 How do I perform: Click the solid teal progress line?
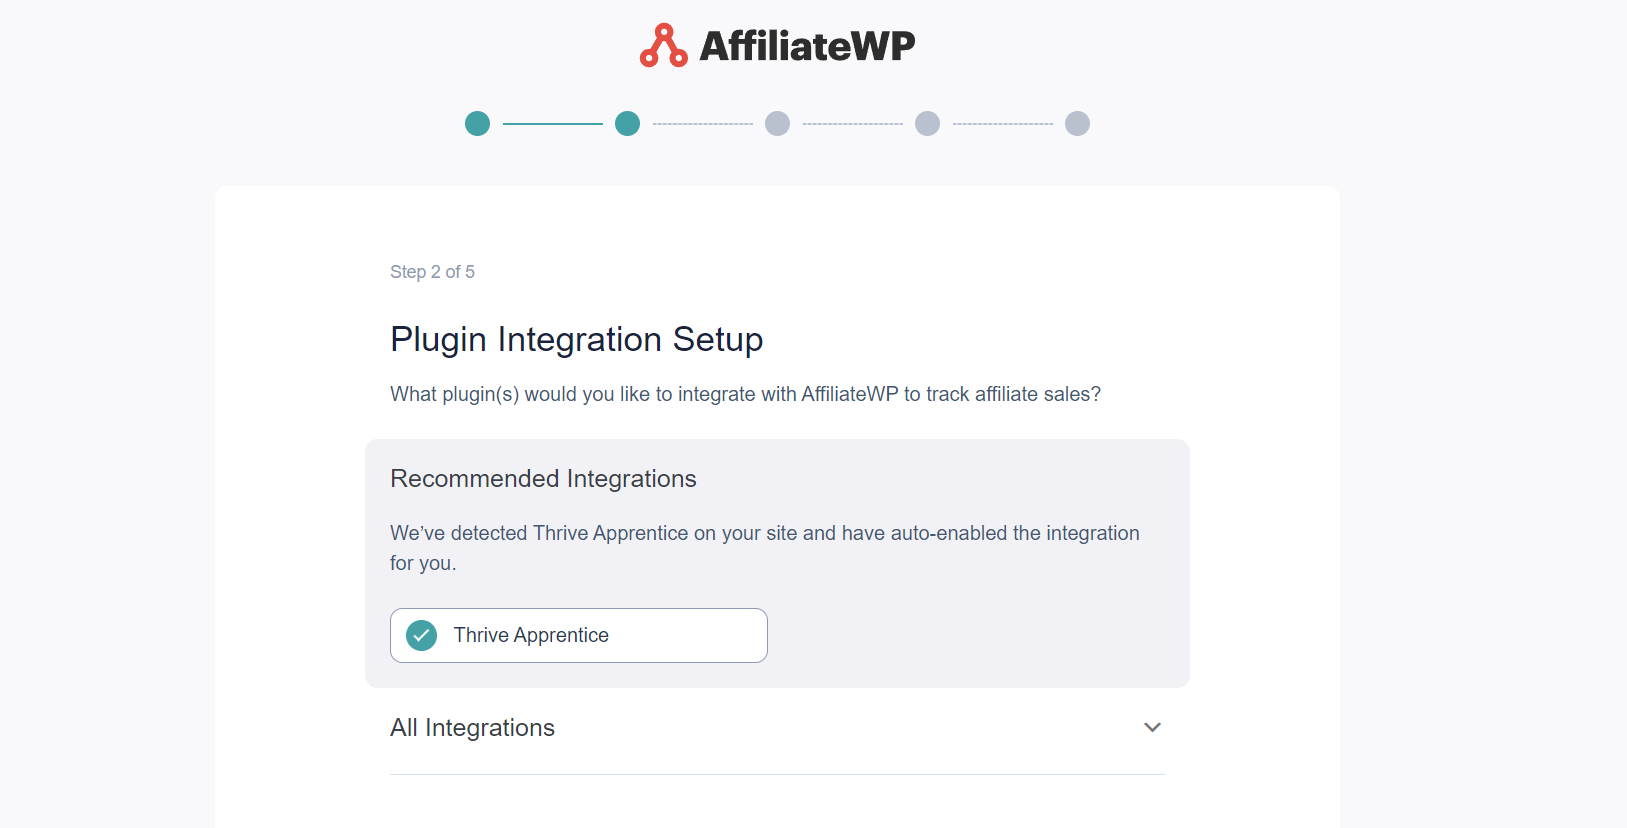(553, 124)
